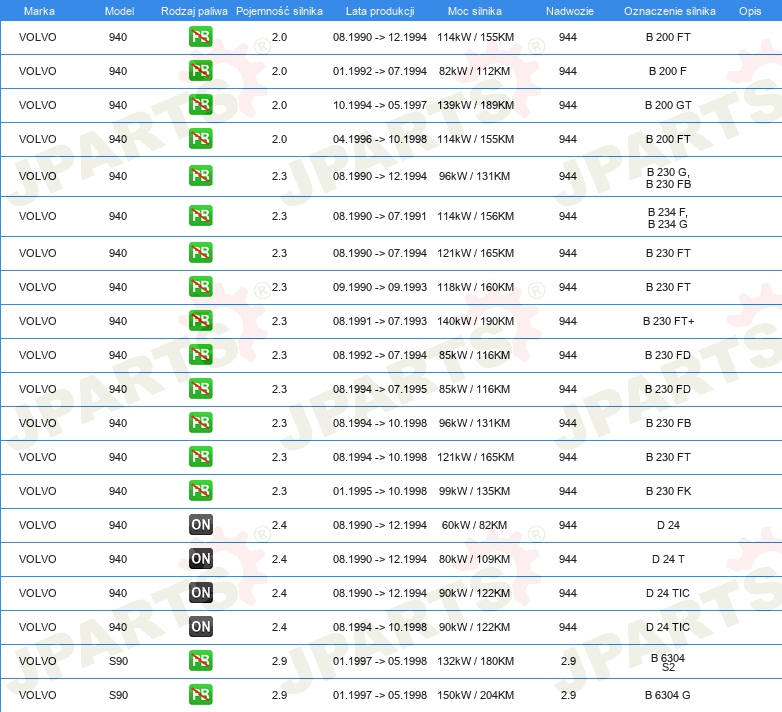Click the Marka column header
The image size is (782, 712).
[38, 10]
